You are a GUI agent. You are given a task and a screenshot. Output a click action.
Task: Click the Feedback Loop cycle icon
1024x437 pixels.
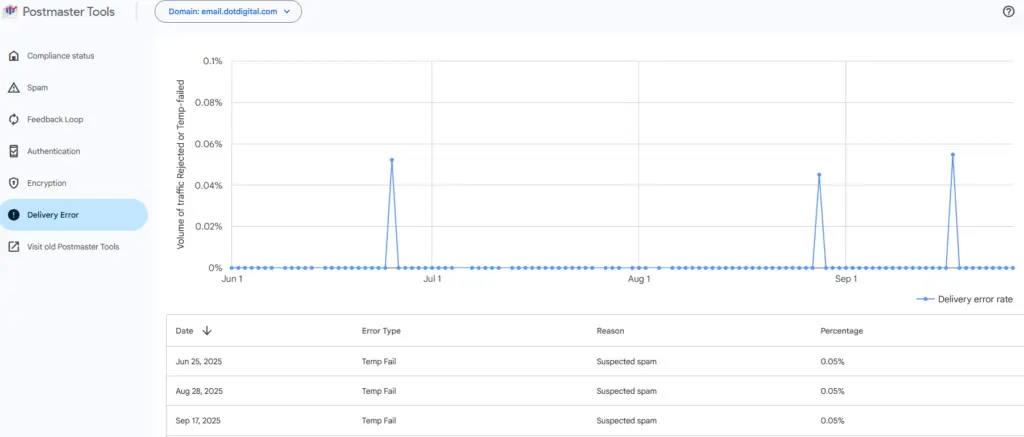[14, 119]
